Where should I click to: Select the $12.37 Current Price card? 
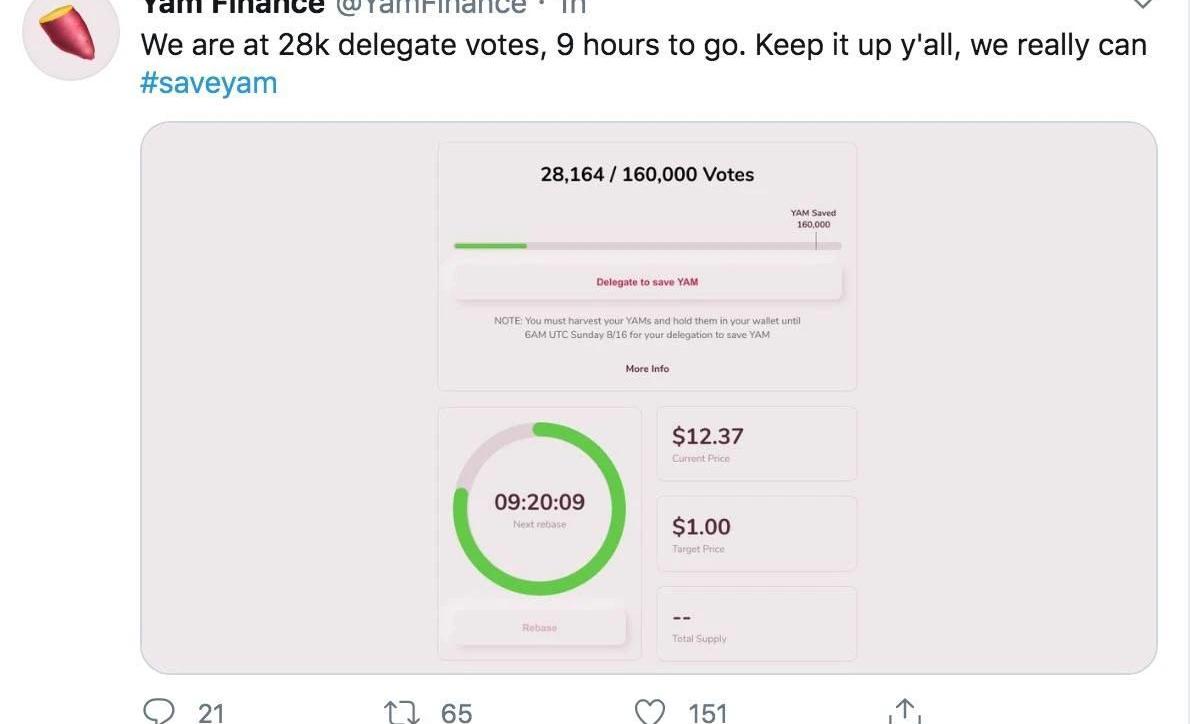coord(756,444)
